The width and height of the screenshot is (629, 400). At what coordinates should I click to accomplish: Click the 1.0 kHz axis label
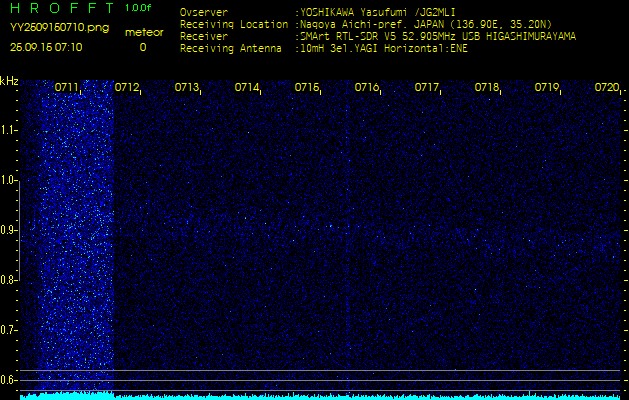tap(7, 180)
